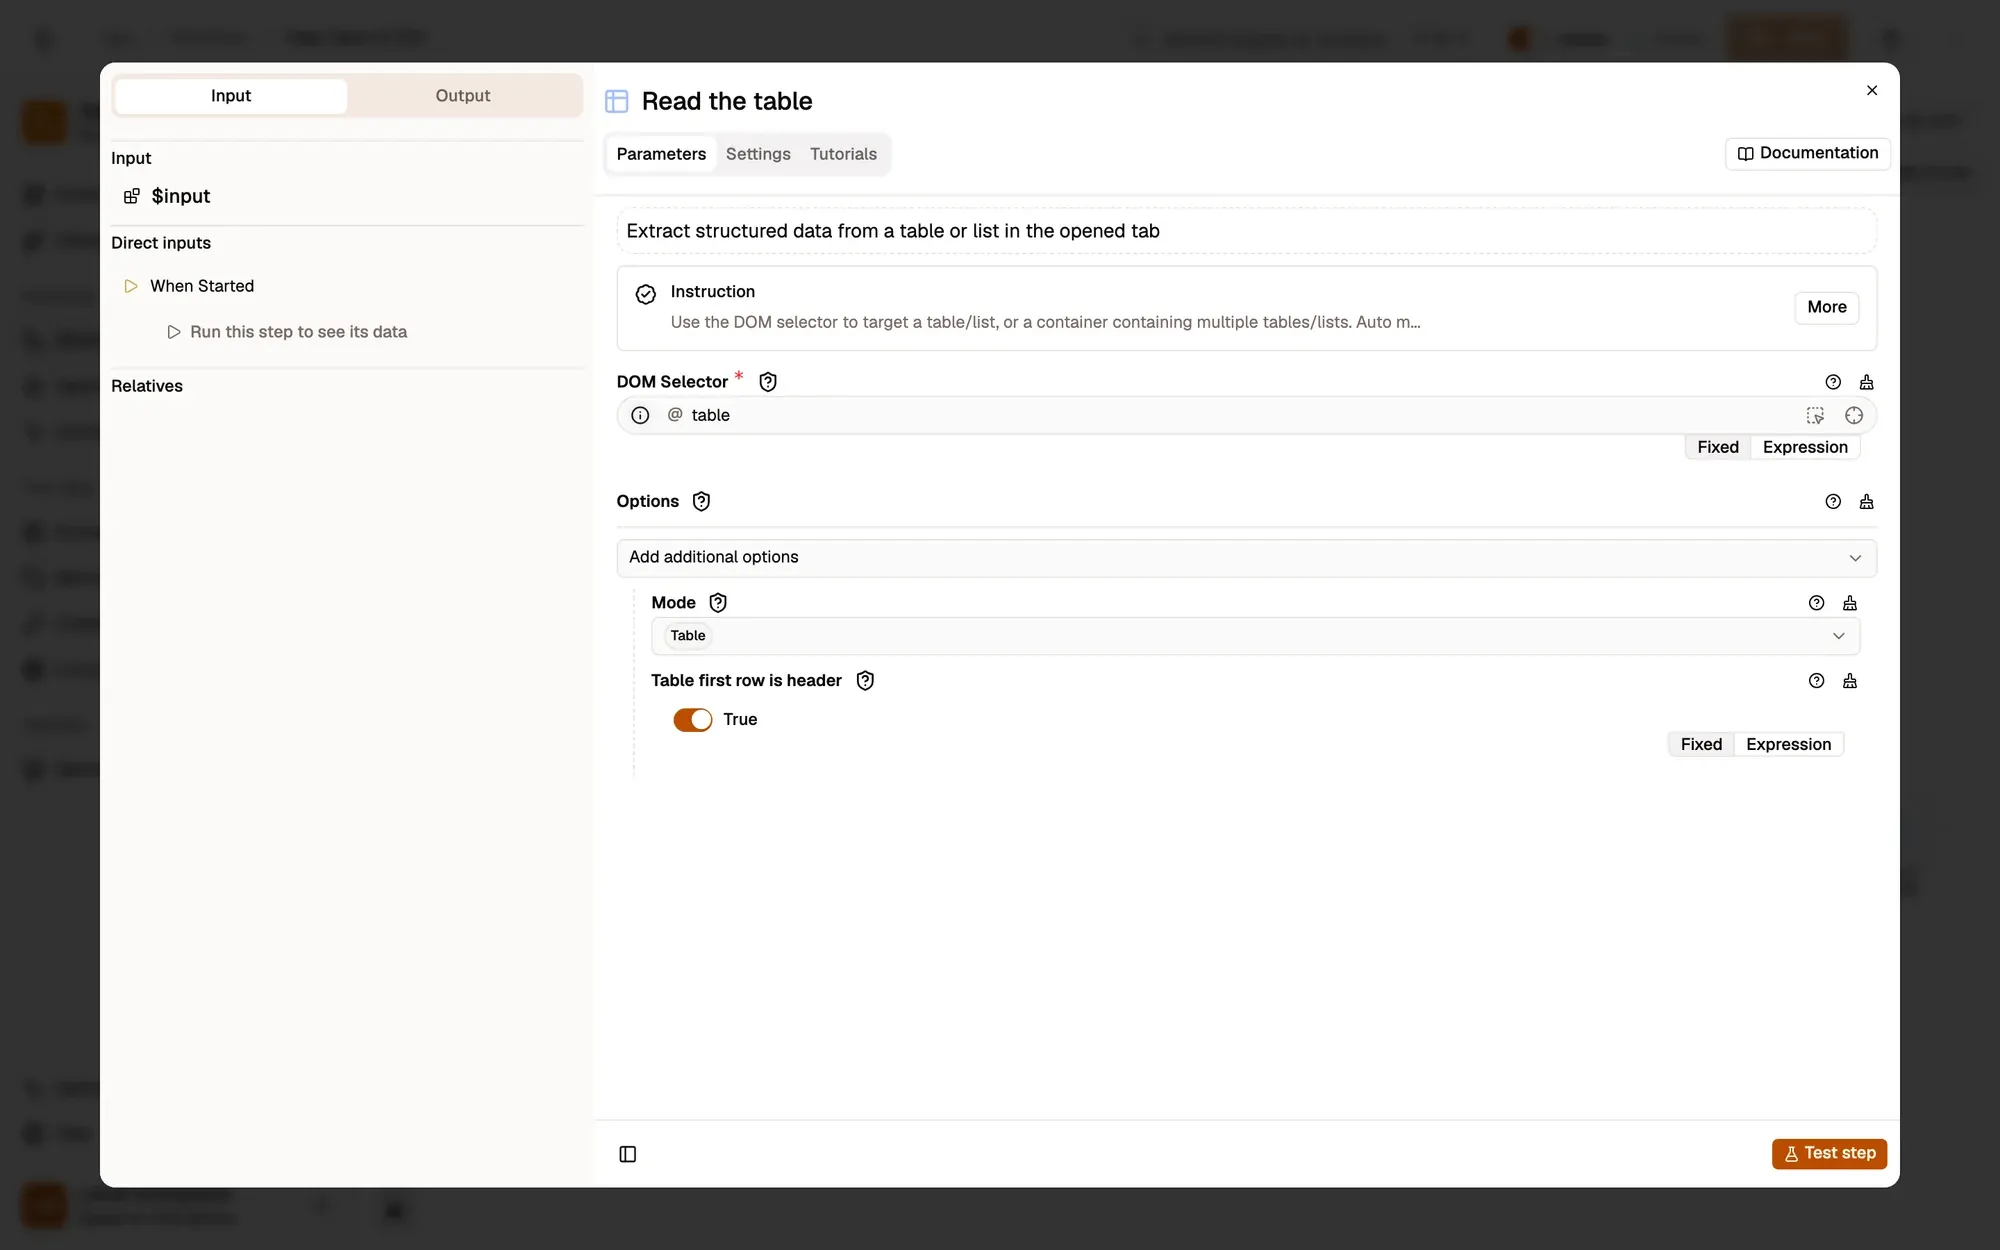Screen dimensions: 2000x1250
Task: Click the question mark icon on Mode row
Action: tap(1816, 603)
